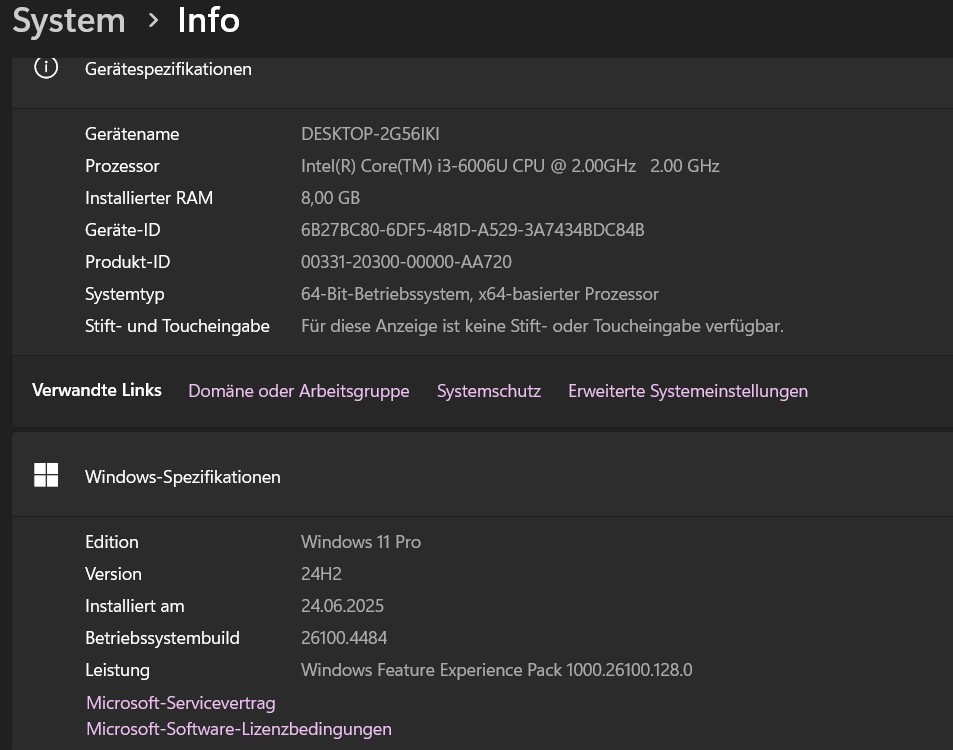Click the Prozessor label
This screenshot has height=750, width=953.
tap(122, 166)
